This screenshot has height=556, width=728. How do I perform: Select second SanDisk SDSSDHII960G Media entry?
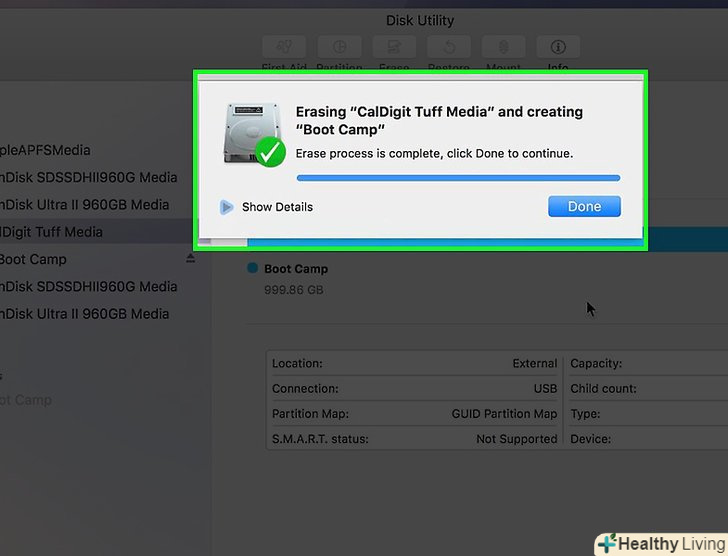pyautogui.click(x=89, y=286)
